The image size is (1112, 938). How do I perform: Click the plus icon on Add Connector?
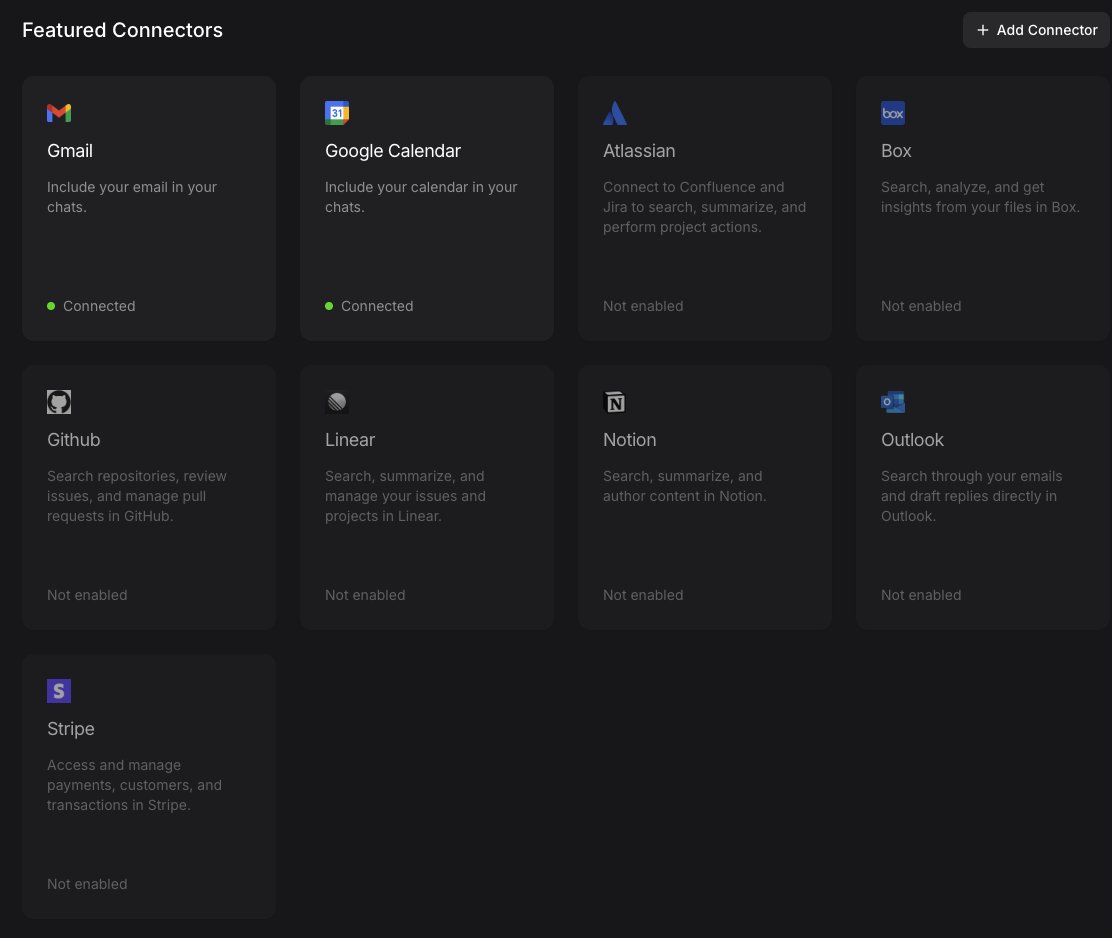[982, 30]
